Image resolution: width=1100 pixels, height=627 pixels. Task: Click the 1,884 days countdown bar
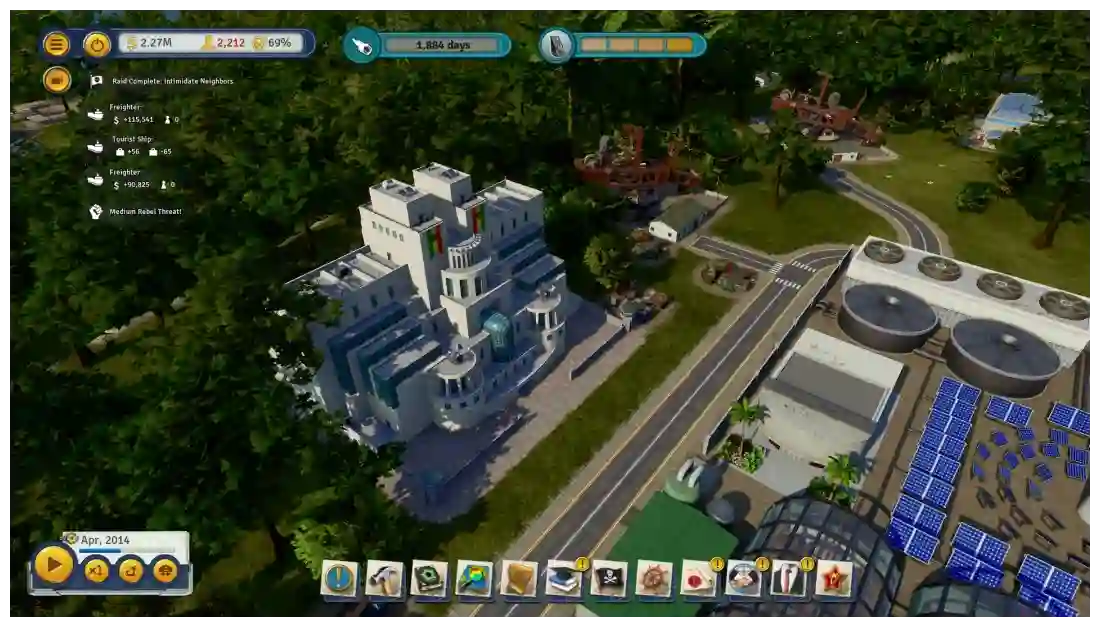click(x=443, y=46)
